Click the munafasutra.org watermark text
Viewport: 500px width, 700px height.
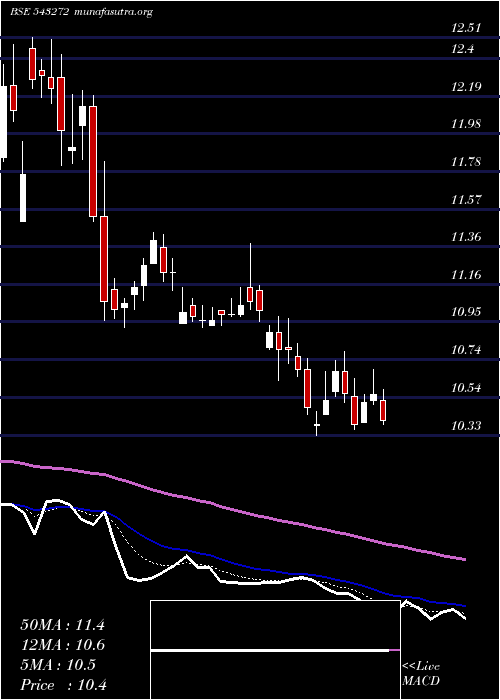[x=112, y=12]
